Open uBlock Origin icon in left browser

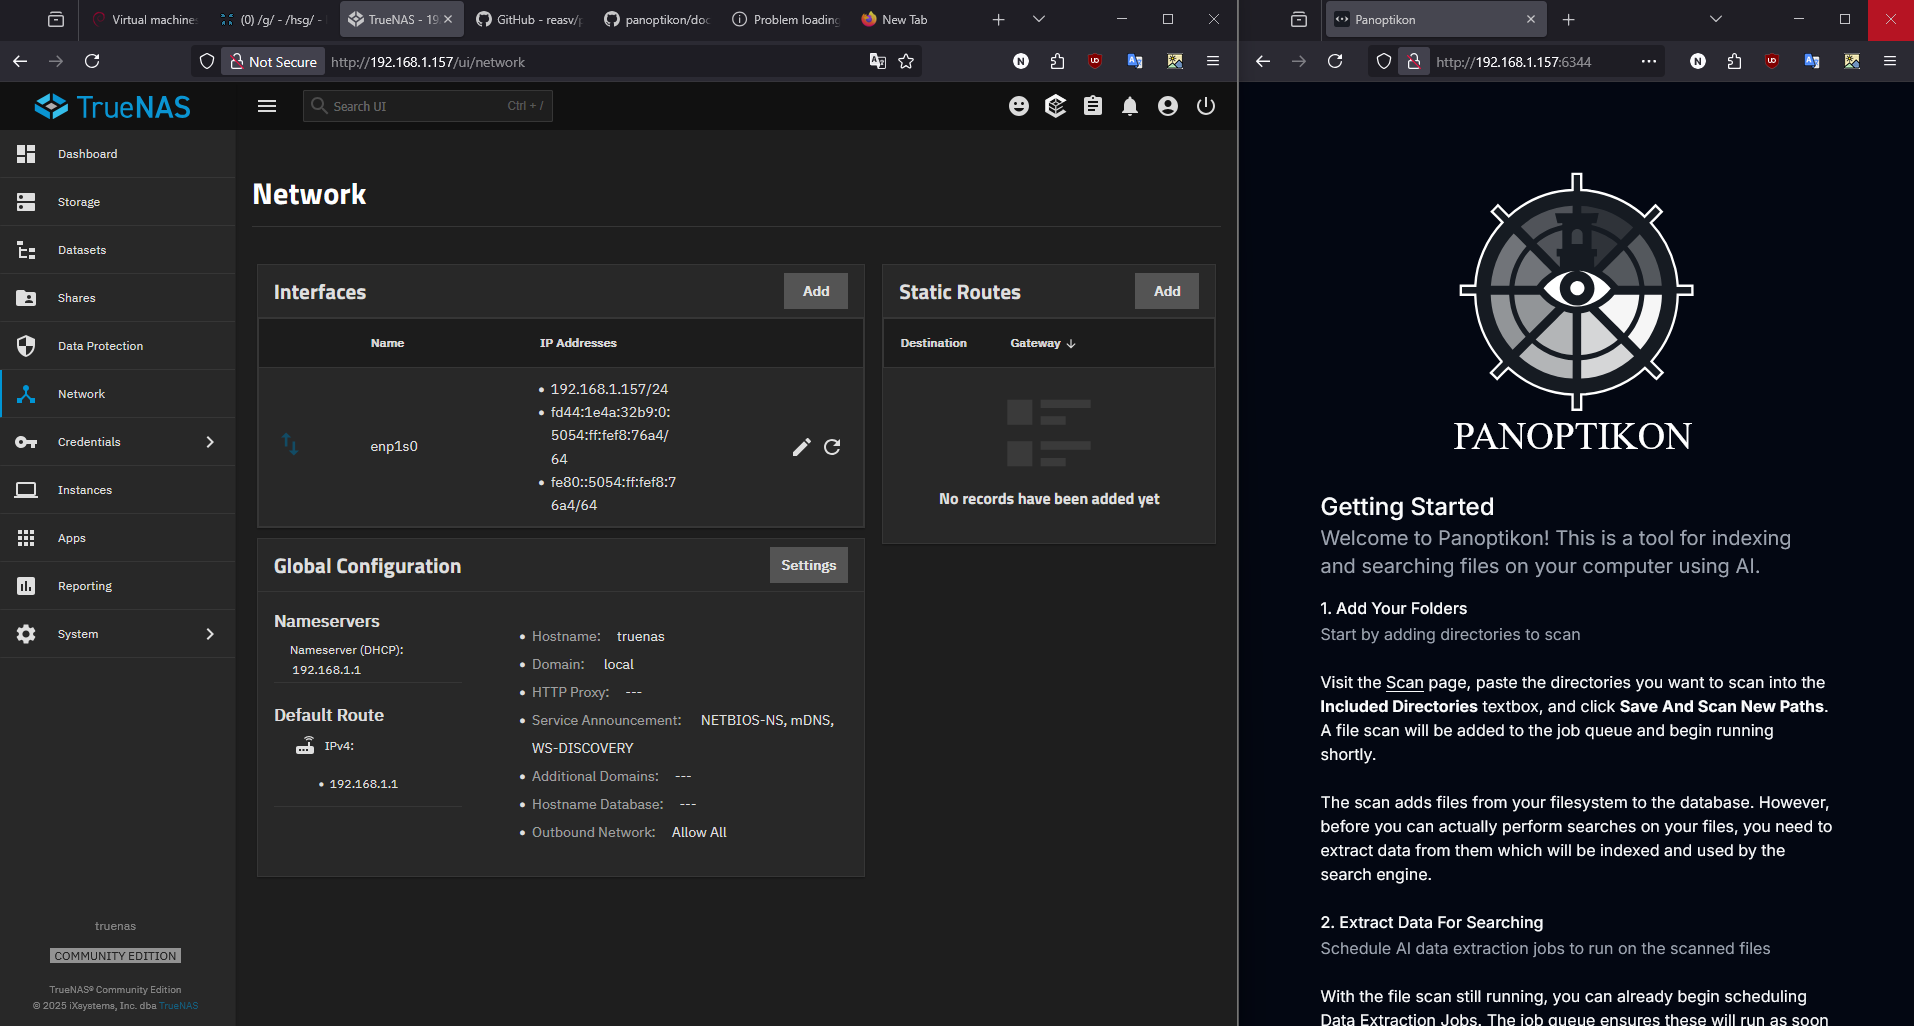pyautogui.click(x=1095, y=61)
